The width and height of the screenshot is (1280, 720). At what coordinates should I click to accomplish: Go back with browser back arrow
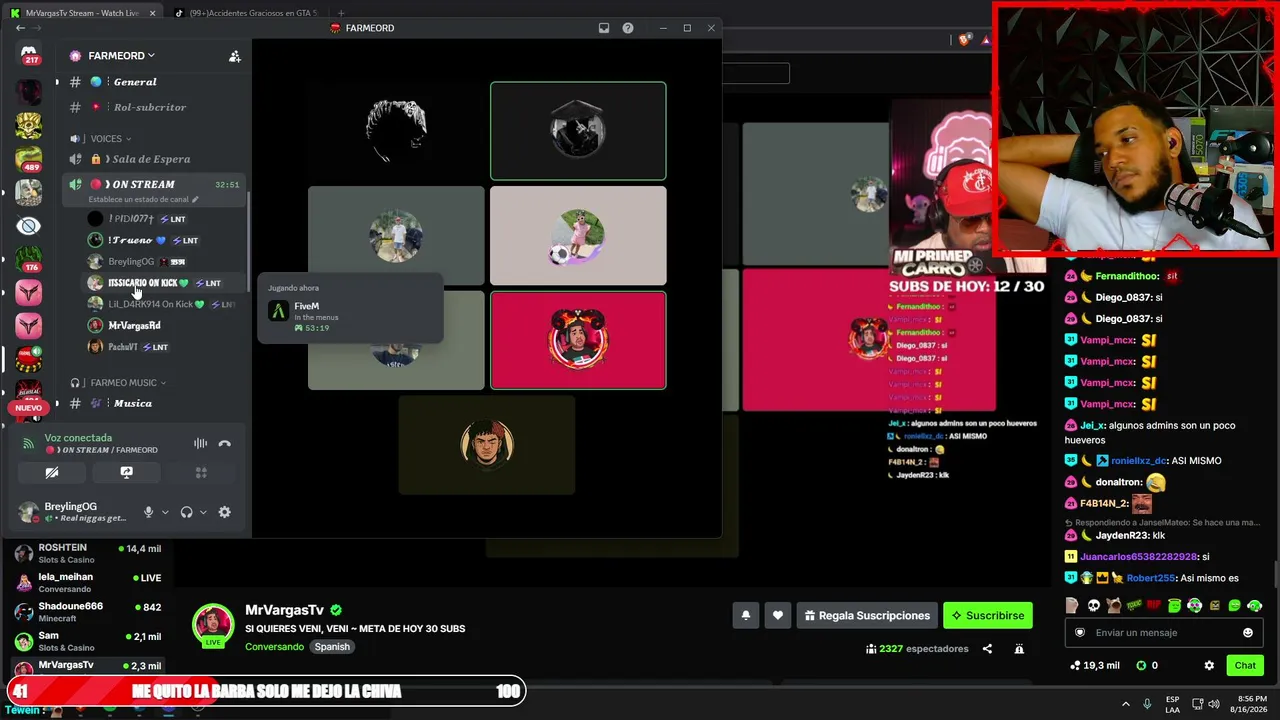point(20,28)
